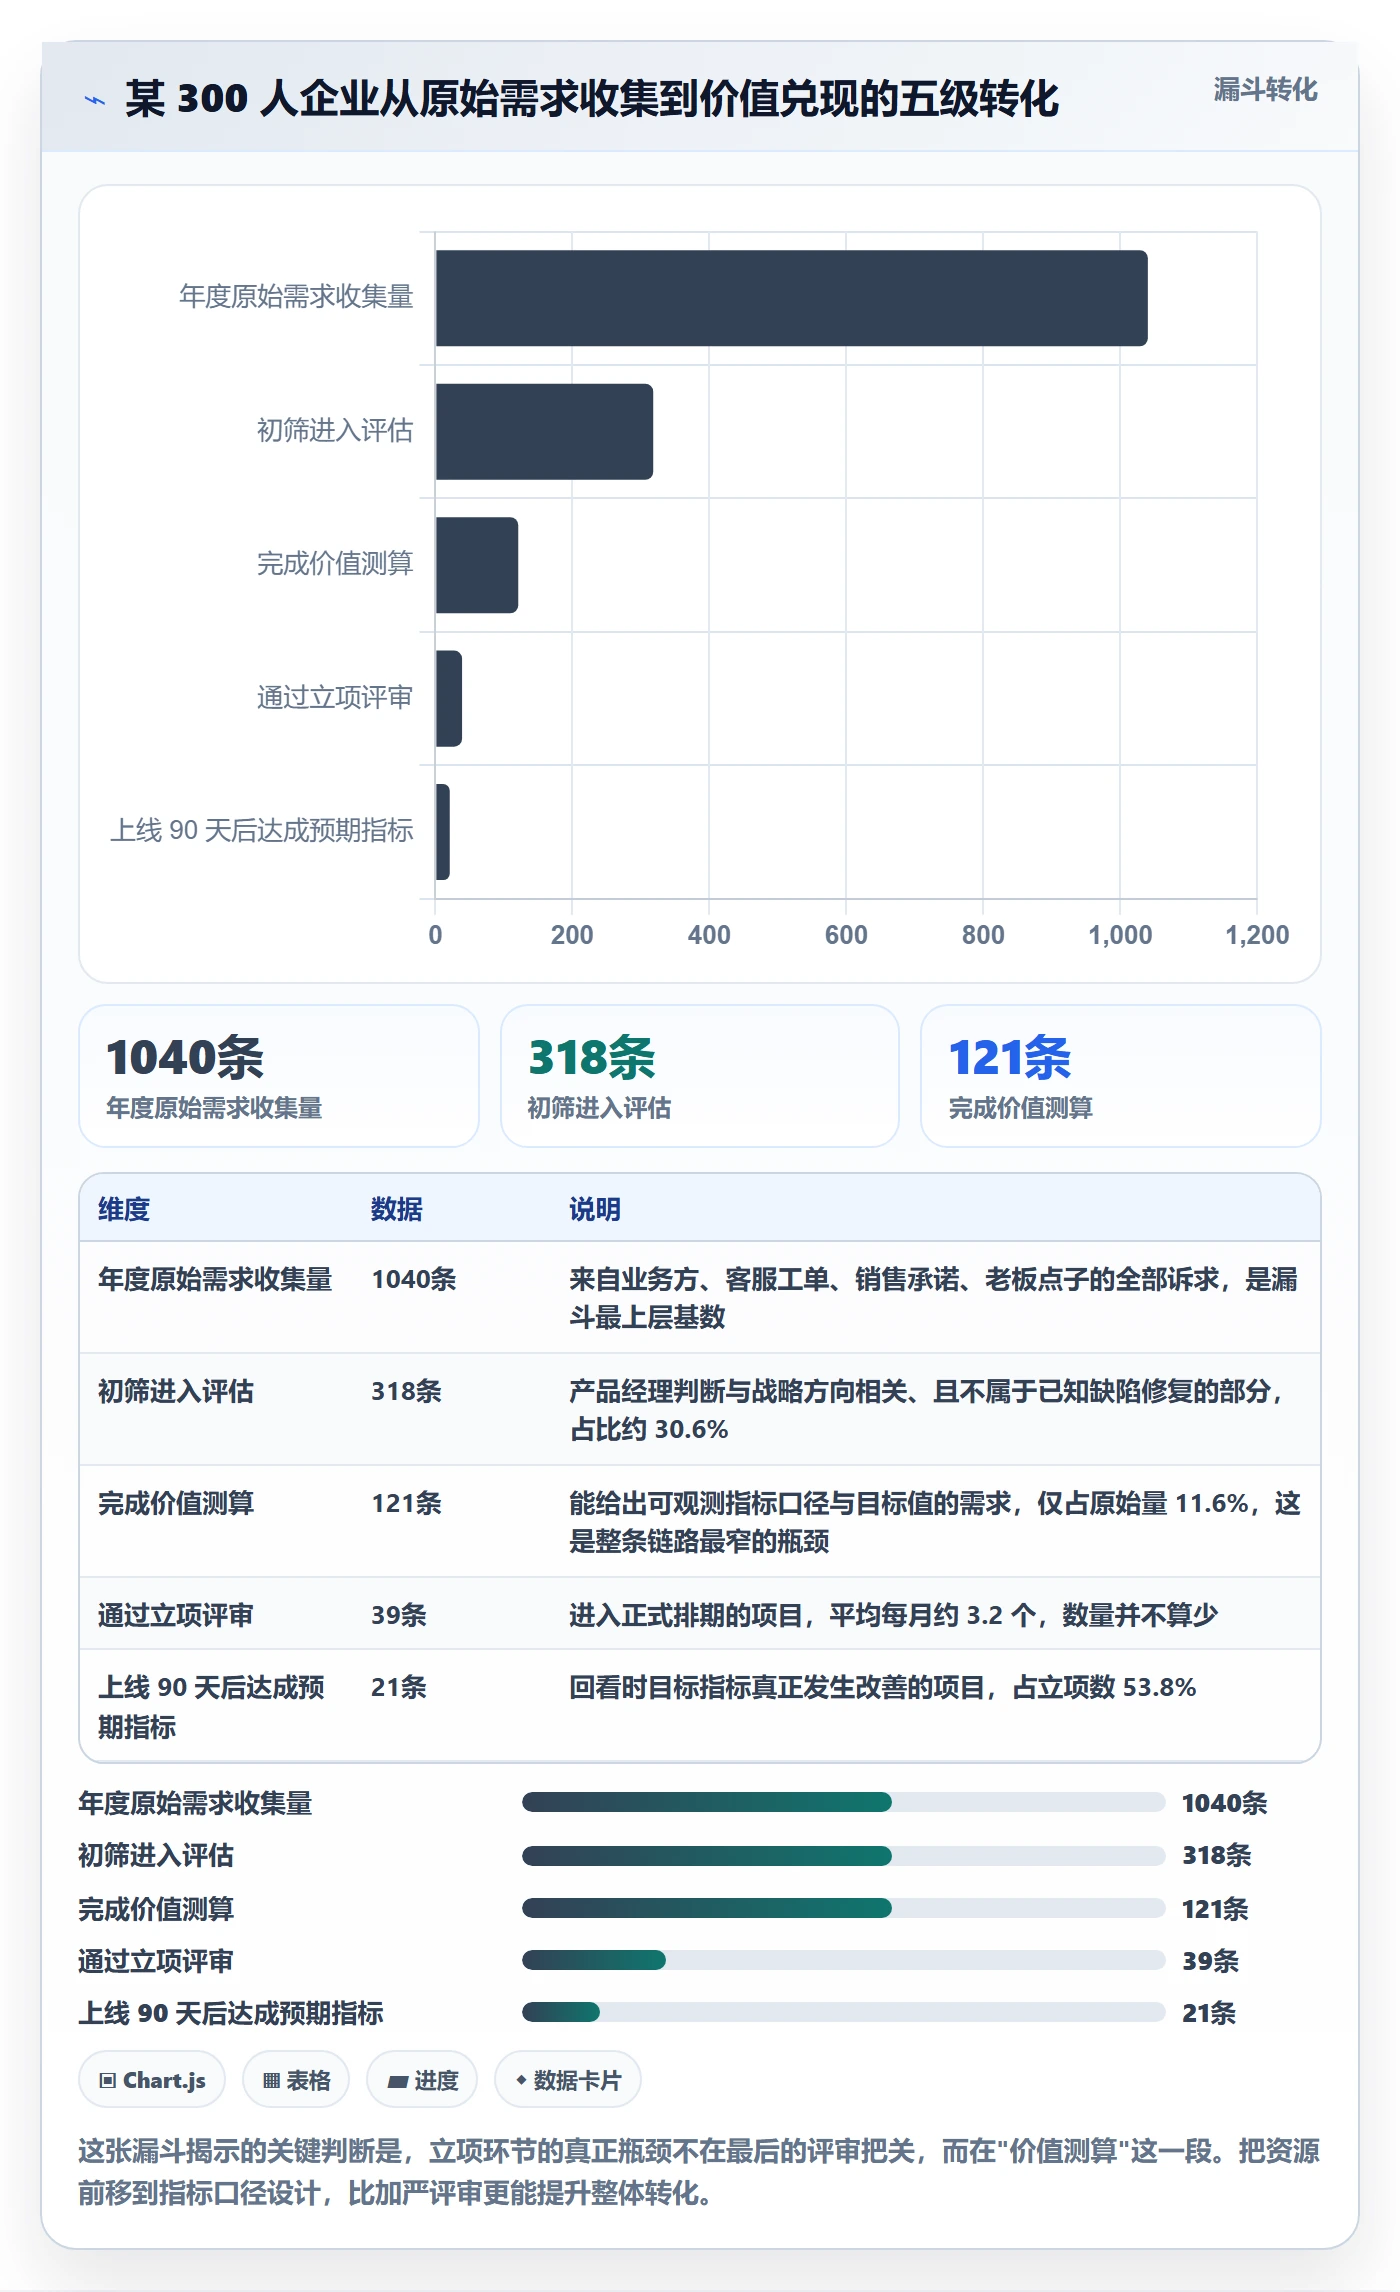Click the progress bar for 通过立项评审
The width and height of the screenshot is (1400, 2292).
pyautogui.click(x=843, y=1960)
